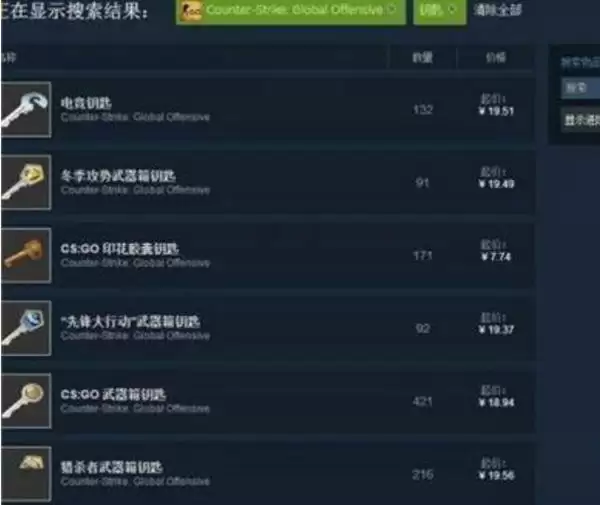Screen dimensions: 600x505
Task: Remove the 钥匙 green filter tag
Action: 452,9
